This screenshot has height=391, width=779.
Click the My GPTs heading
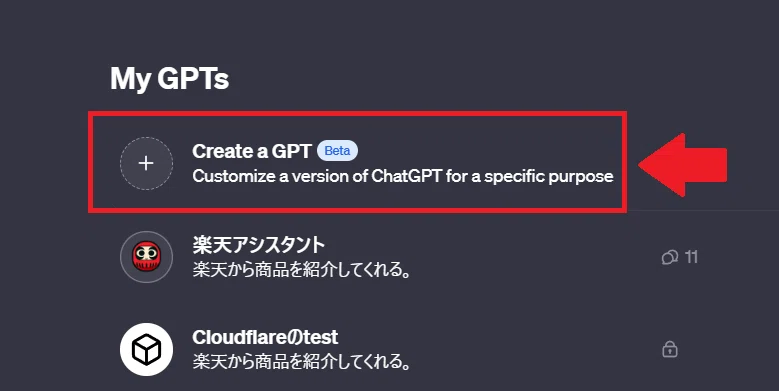point(169,78)
